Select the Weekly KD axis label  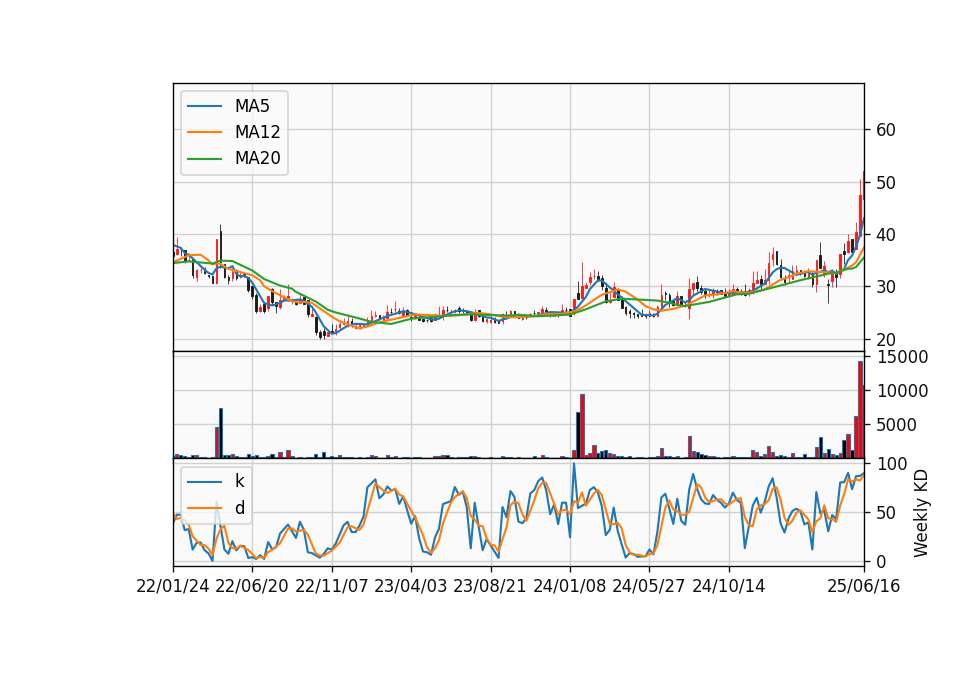[921, 513]
